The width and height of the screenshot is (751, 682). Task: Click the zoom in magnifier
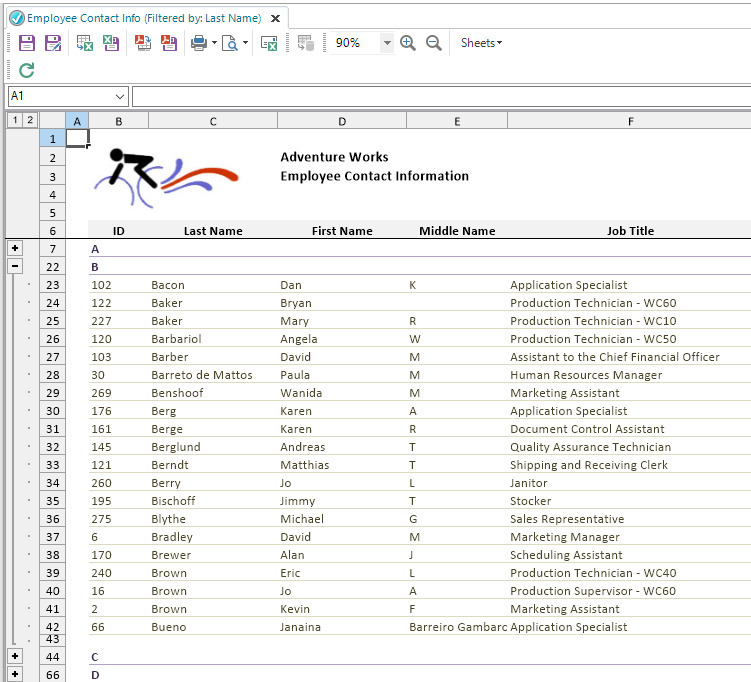pyautogui.click(x=408, y=43)
